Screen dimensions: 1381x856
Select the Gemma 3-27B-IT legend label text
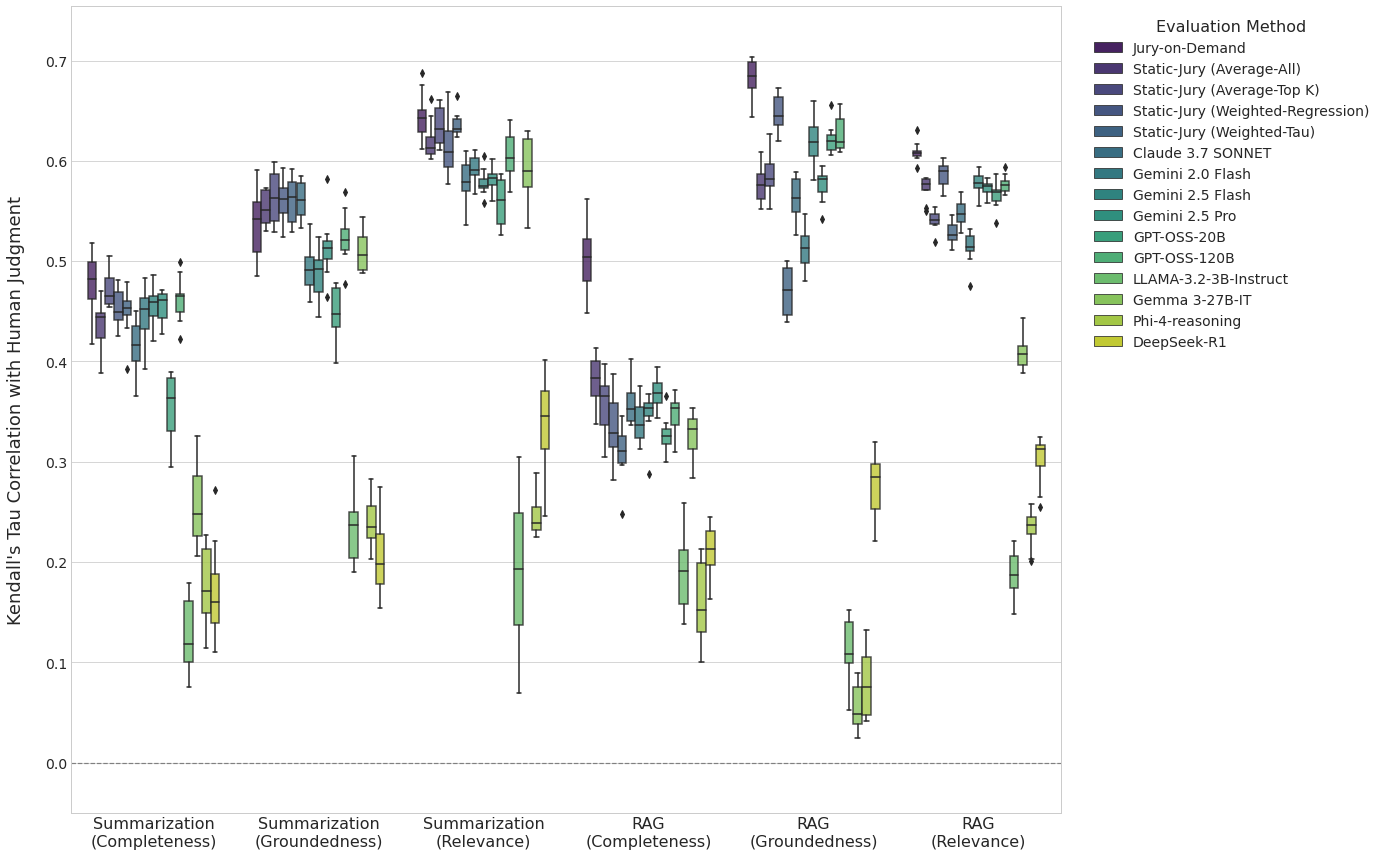pos(1191,300)
